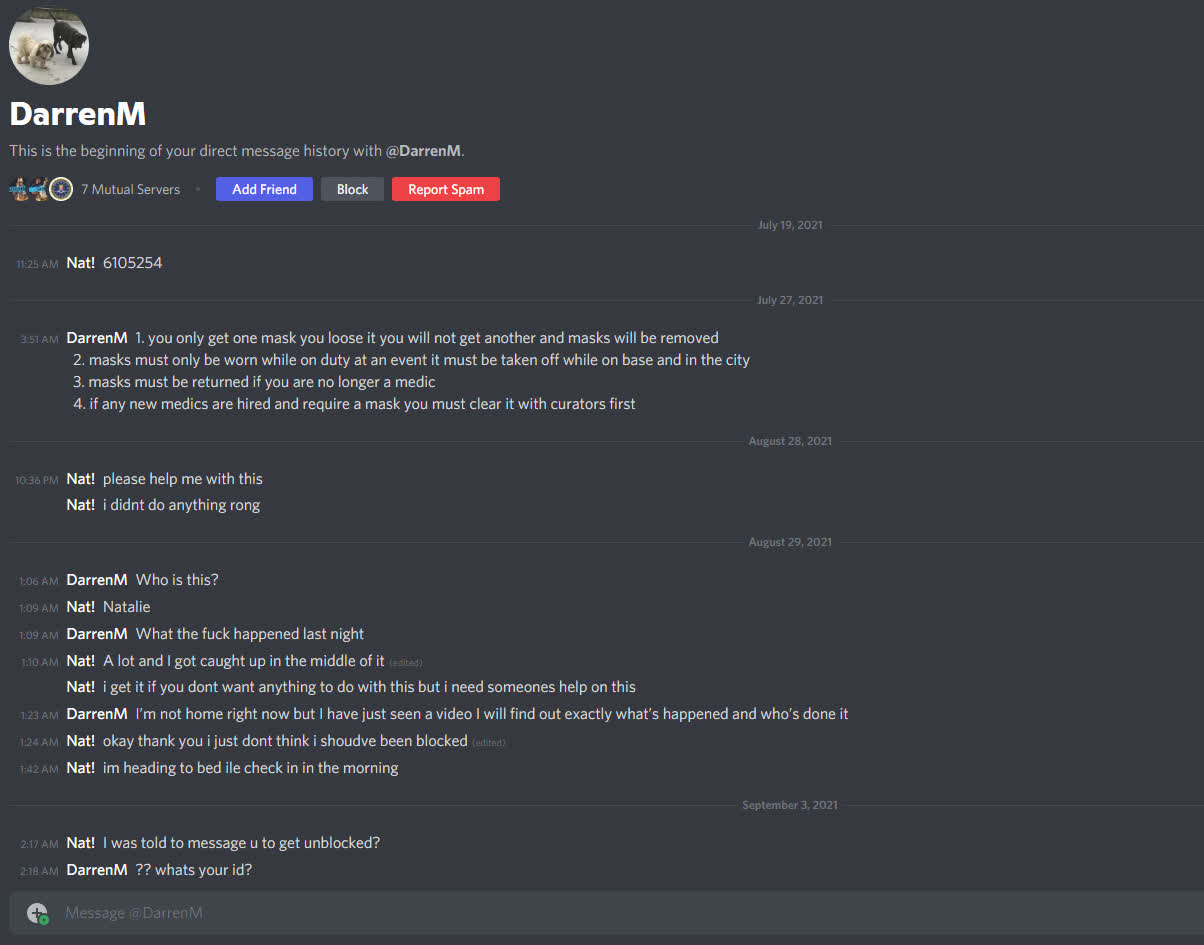
Task: Block this user with Block button
Action: [x=352, y=189]
